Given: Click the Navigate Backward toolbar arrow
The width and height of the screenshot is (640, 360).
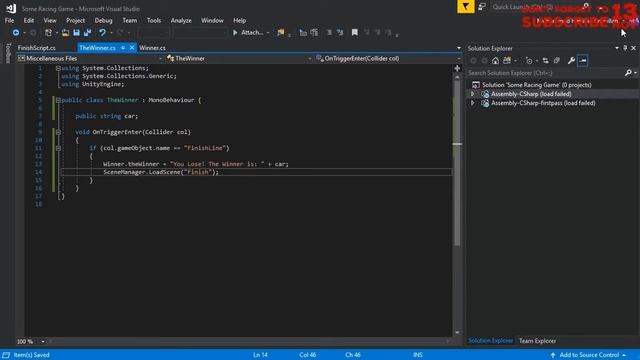Looking at the screenshot, I should (x=16, y=33).
